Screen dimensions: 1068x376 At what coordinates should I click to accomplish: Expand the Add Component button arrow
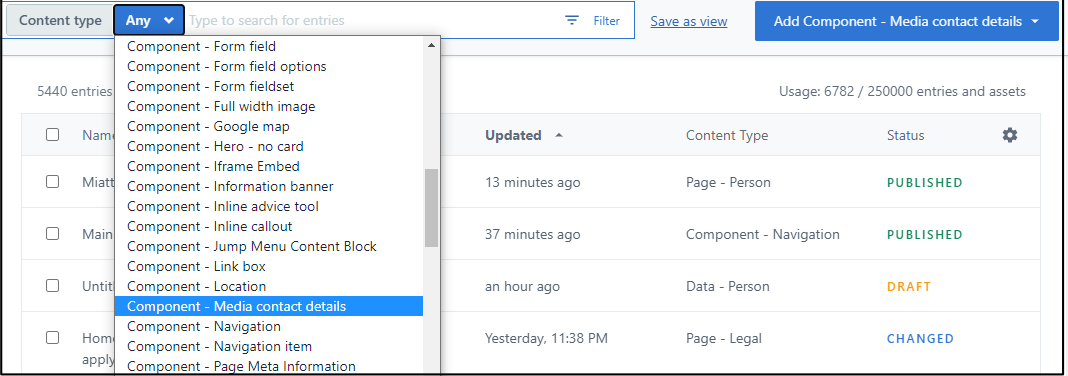[x=1035, y=21]
